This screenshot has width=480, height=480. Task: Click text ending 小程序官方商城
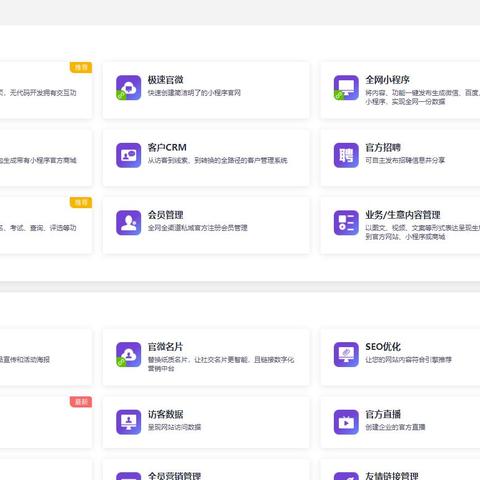pos(38,160)
